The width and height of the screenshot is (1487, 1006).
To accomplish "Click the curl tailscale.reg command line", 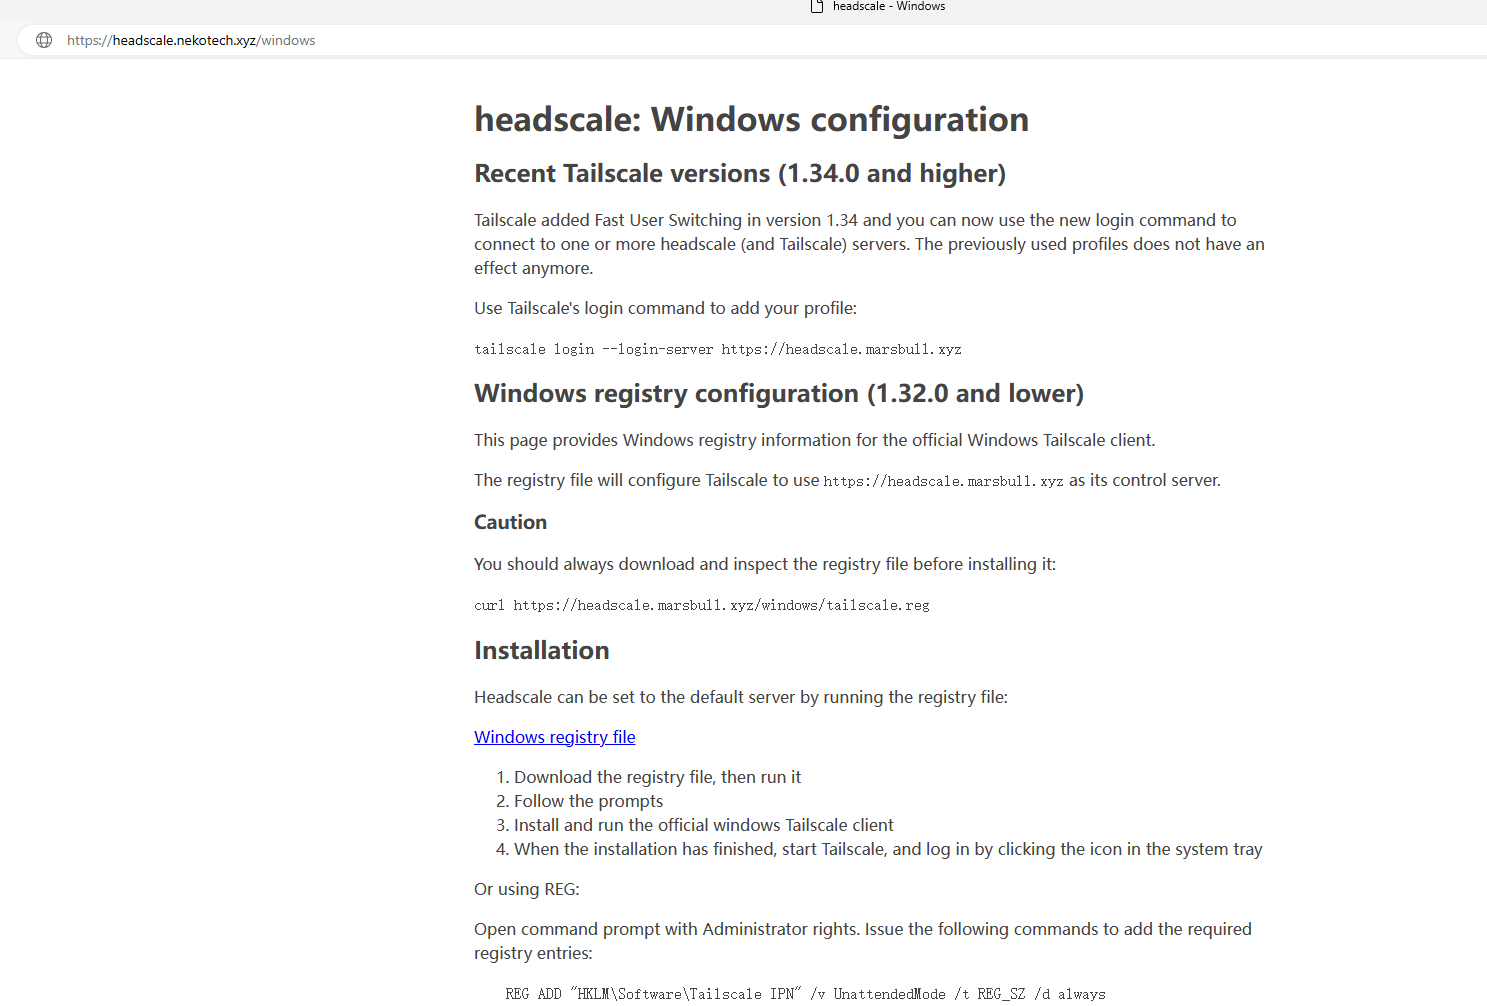I will (701, 605).
